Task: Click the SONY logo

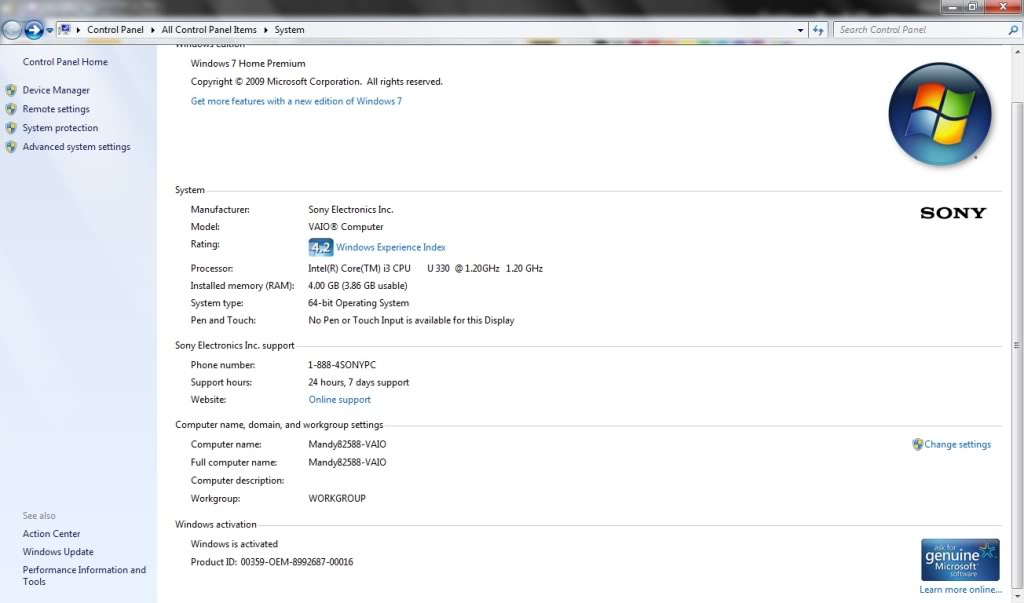Action: point(953,212)
